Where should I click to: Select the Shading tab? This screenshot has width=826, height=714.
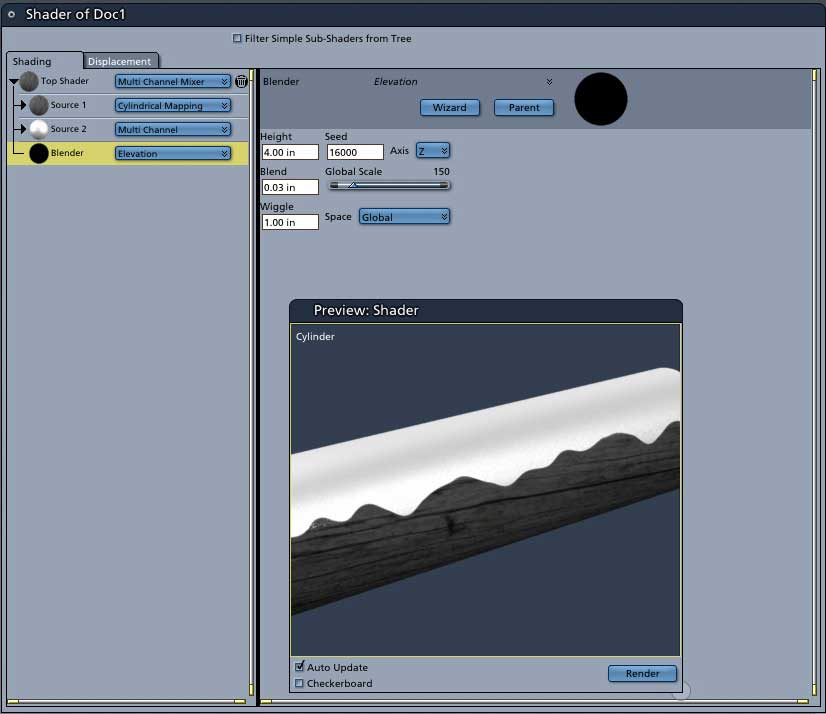coord(32,61)
